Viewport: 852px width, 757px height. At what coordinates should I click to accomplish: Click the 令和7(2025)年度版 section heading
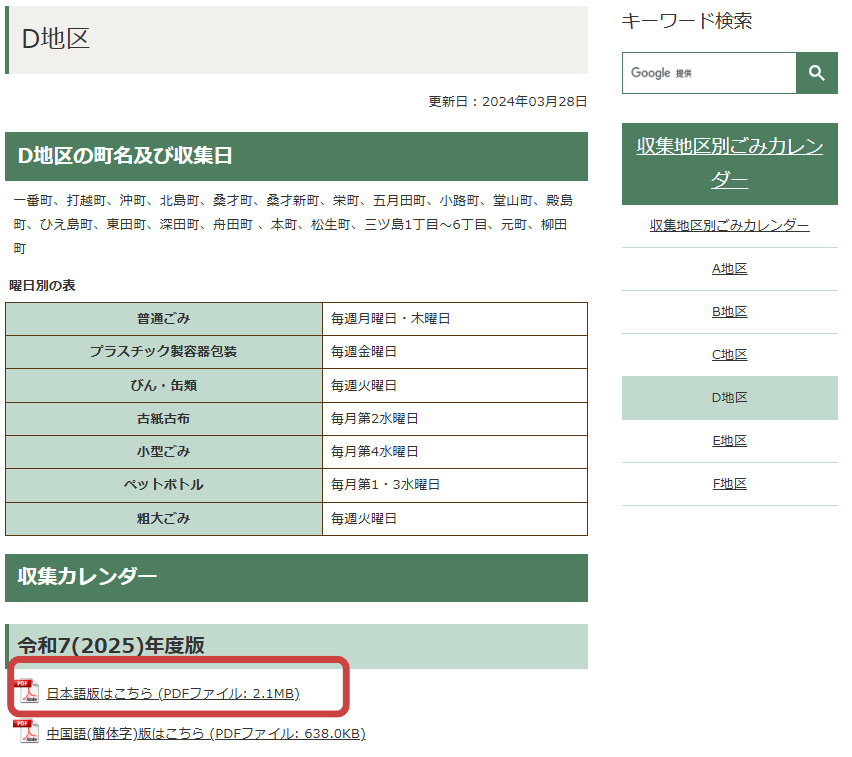[111, 646]
